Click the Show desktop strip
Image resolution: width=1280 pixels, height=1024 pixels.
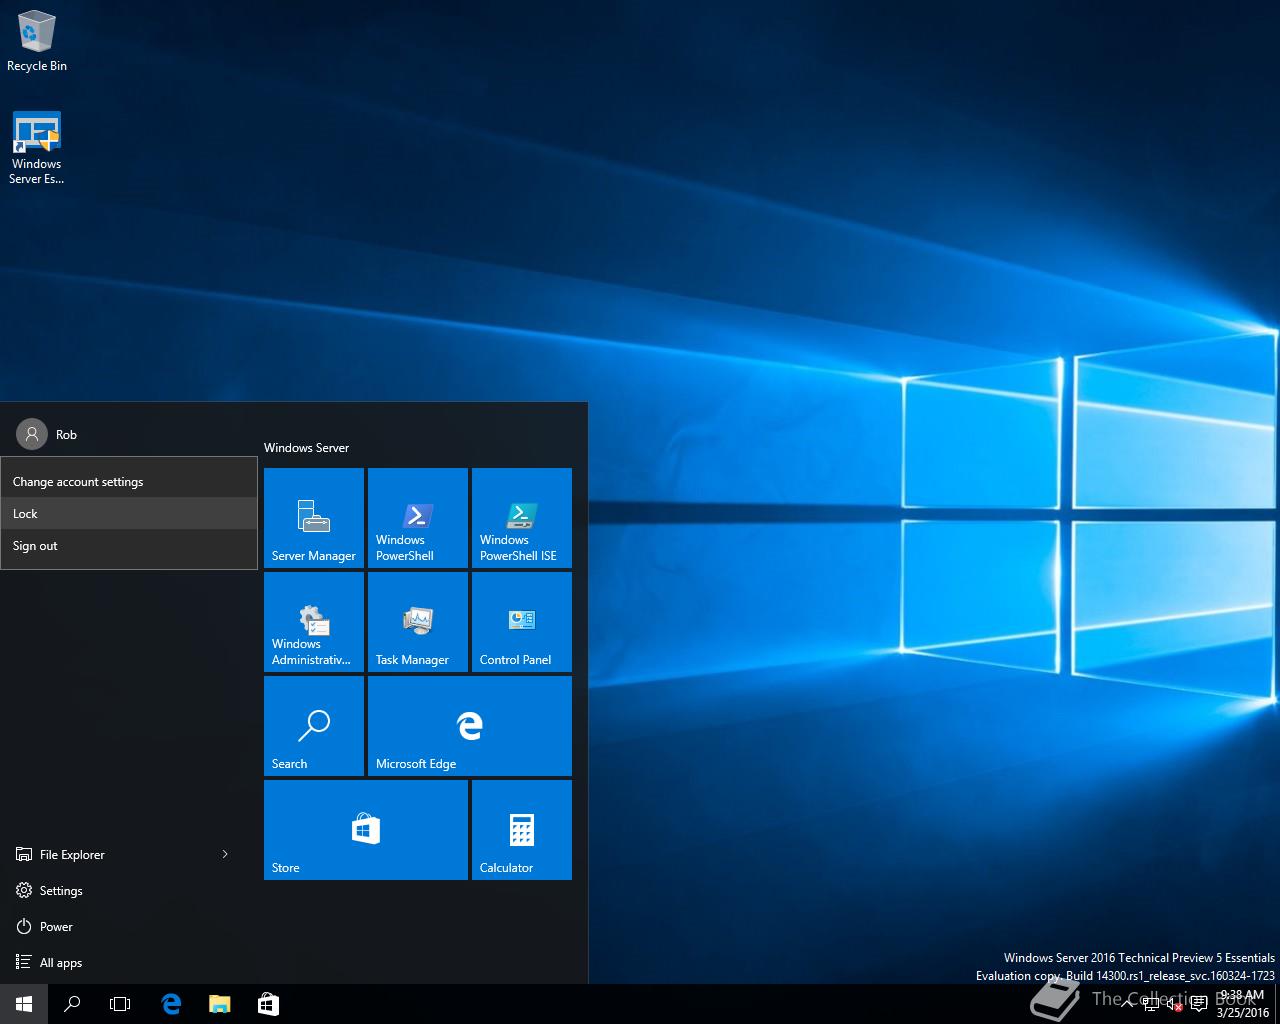1277,1004
